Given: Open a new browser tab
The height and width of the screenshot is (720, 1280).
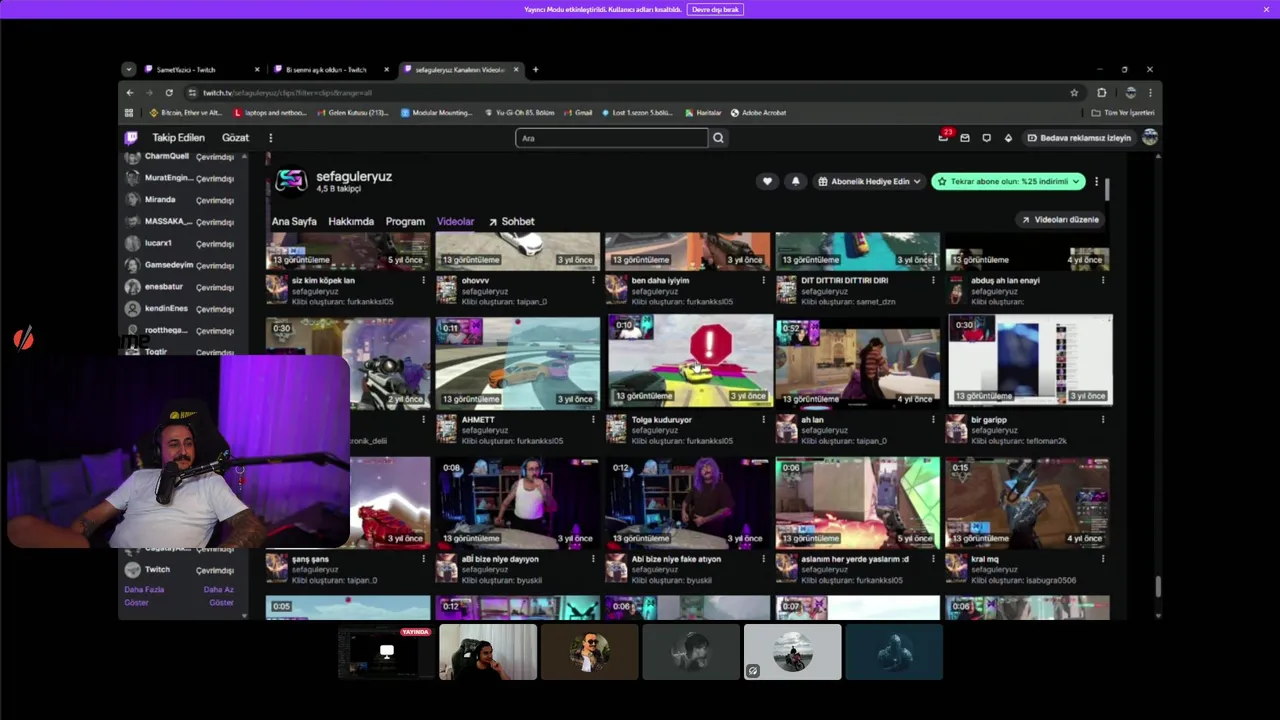Looking at the screenshot, I should point(535,70).
